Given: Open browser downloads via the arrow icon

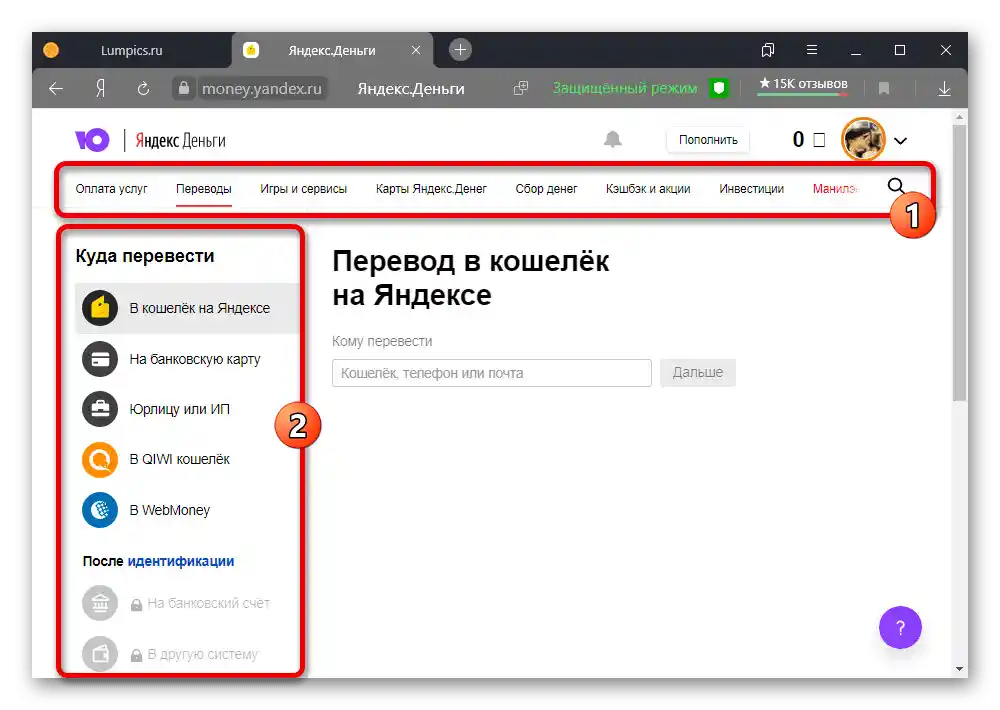Looking at the screenshot, I should tap(944, 88).
